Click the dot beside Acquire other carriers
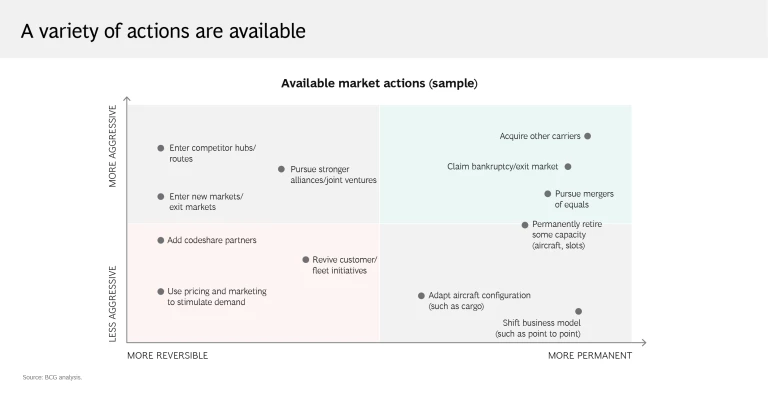The width and height of the screenshot is (768, 402). point(588,136)
